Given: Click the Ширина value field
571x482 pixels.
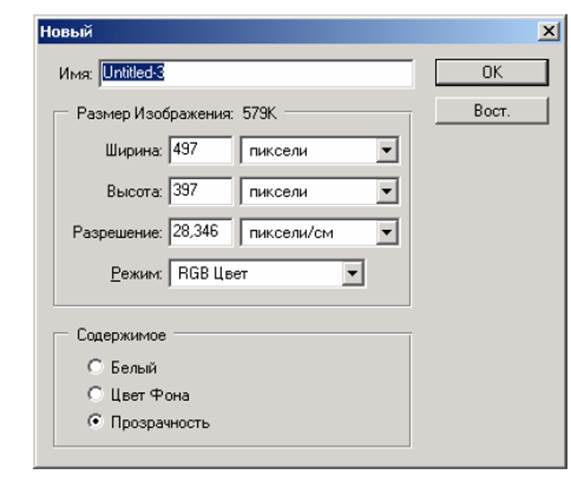Looking at the screenshot, I should (201, 150).
